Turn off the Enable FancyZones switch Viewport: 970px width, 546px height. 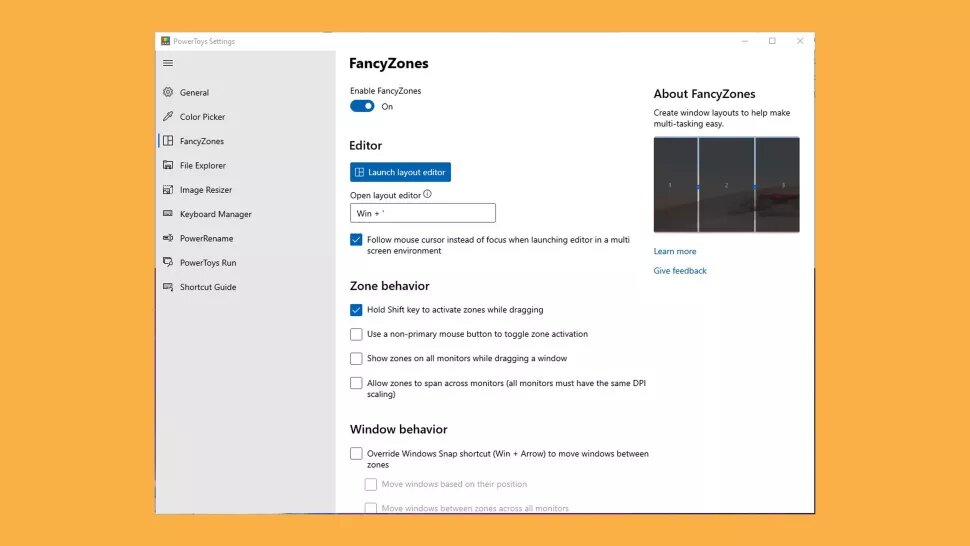pyautogui.click(x=362, y=106)
